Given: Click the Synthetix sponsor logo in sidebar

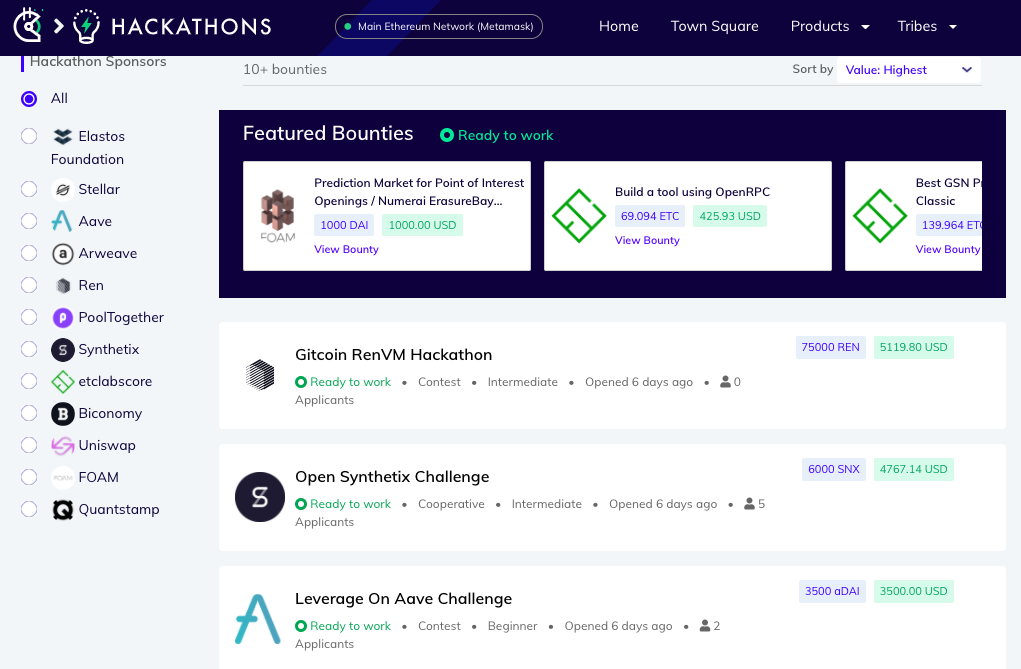Looking at the screenshot, I should click(x=63, y=350).
